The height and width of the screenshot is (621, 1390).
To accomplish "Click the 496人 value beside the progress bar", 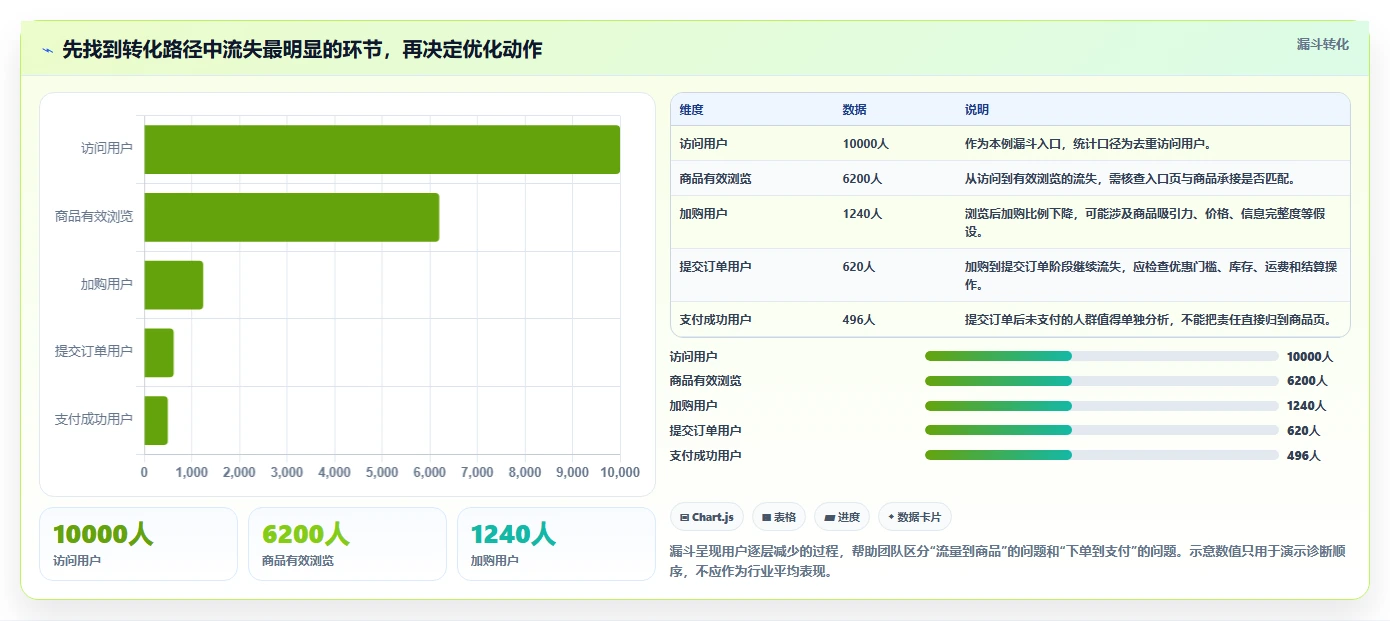I will (1303, 455).
